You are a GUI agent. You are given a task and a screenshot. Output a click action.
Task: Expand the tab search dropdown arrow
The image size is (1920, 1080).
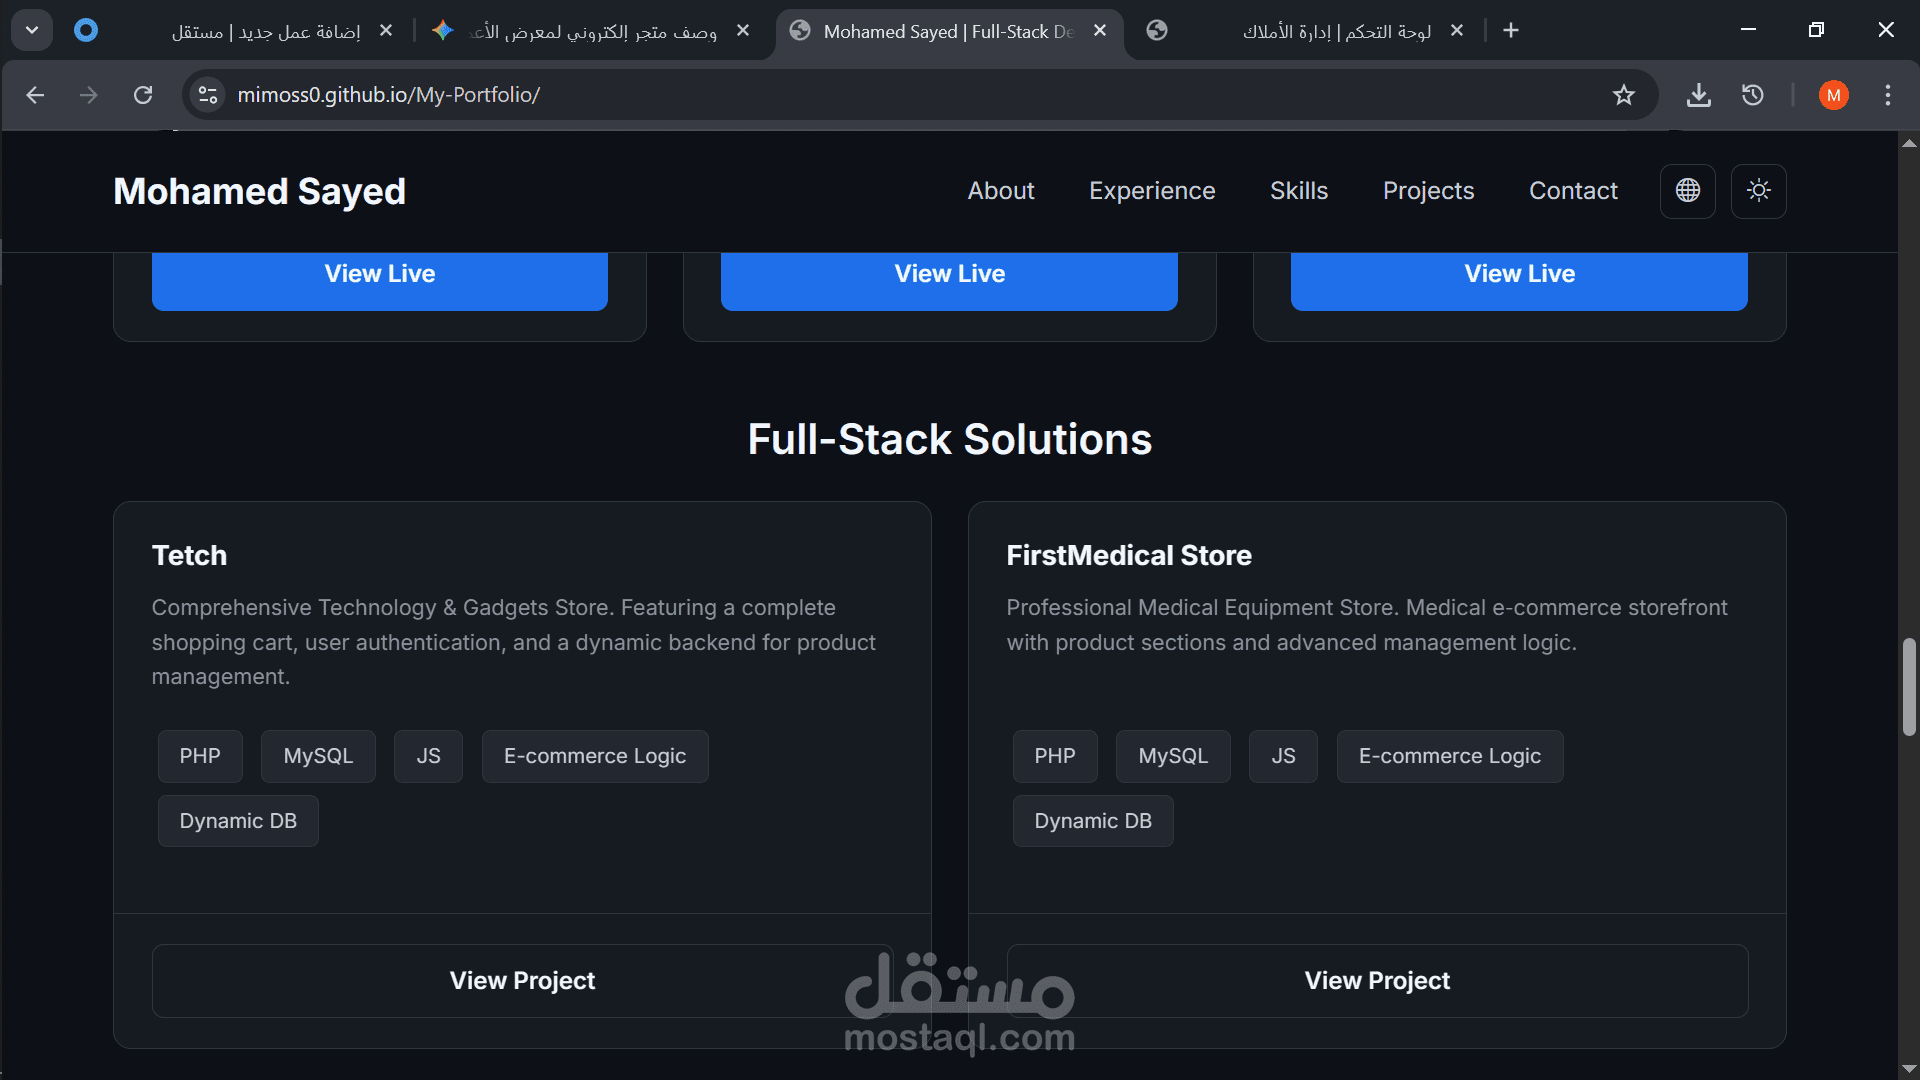point(32,30)
